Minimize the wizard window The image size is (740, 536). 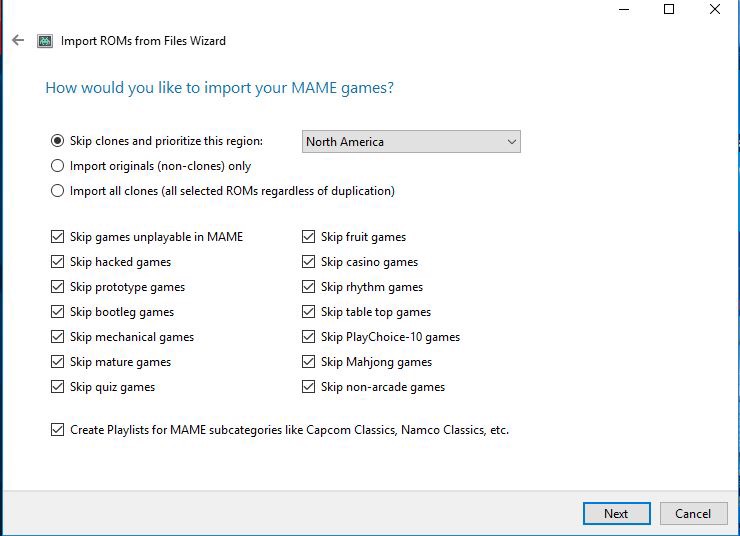(624, 9)
